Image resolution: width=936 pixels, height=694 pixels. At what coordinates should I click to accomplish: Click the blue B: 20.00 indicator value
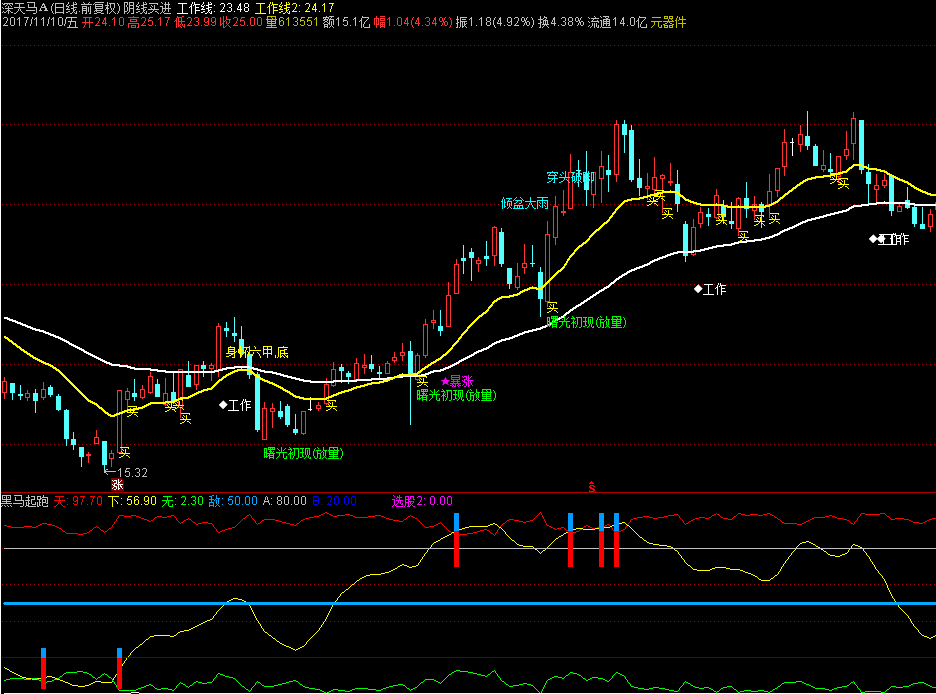(334, 501)
